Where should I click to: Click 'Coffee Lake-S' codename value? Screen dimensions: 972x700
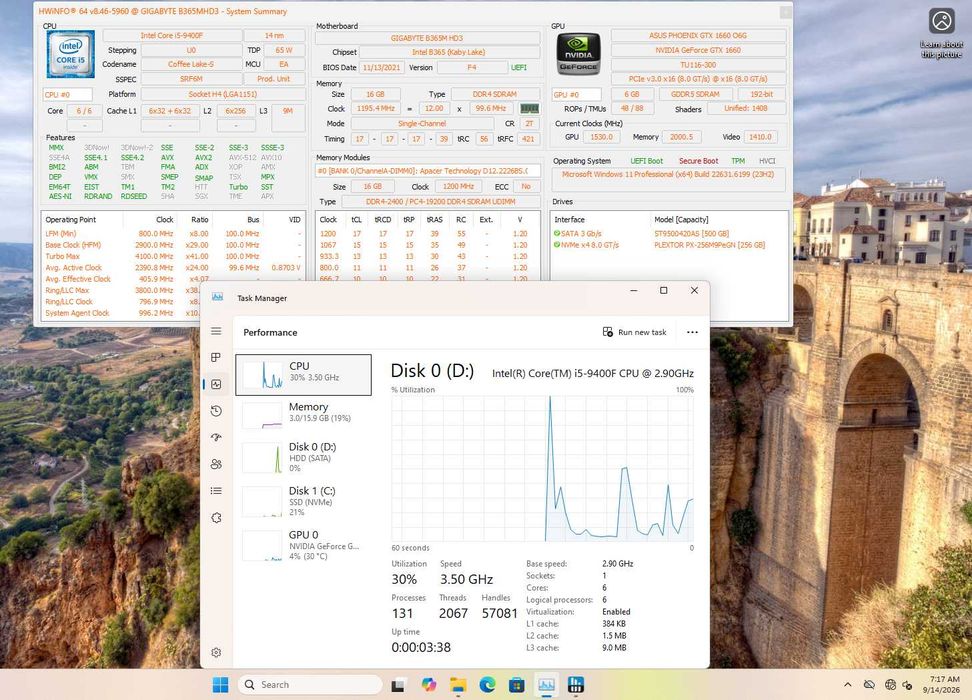click(x=190, y=64)
